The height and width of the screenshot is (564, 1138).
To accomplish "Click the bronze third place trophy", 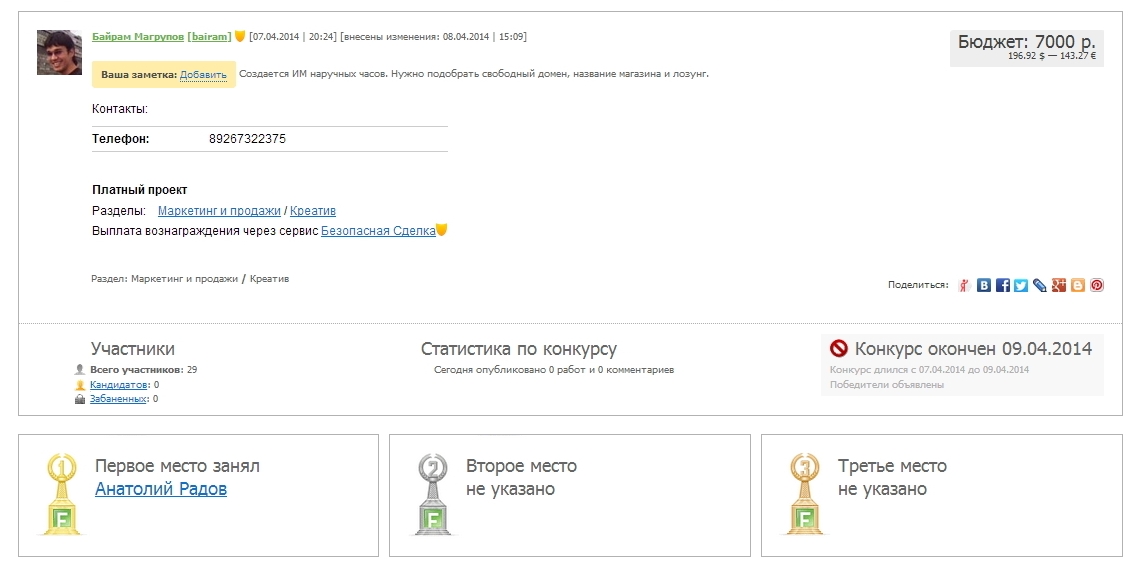I will click(804, 494).
